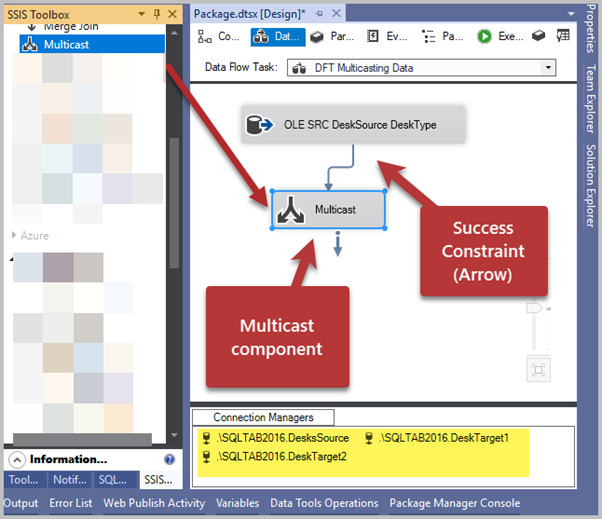The image size is (602, 519).
Task: Open the Parameters designer tab
Action: tap(332, 37)
